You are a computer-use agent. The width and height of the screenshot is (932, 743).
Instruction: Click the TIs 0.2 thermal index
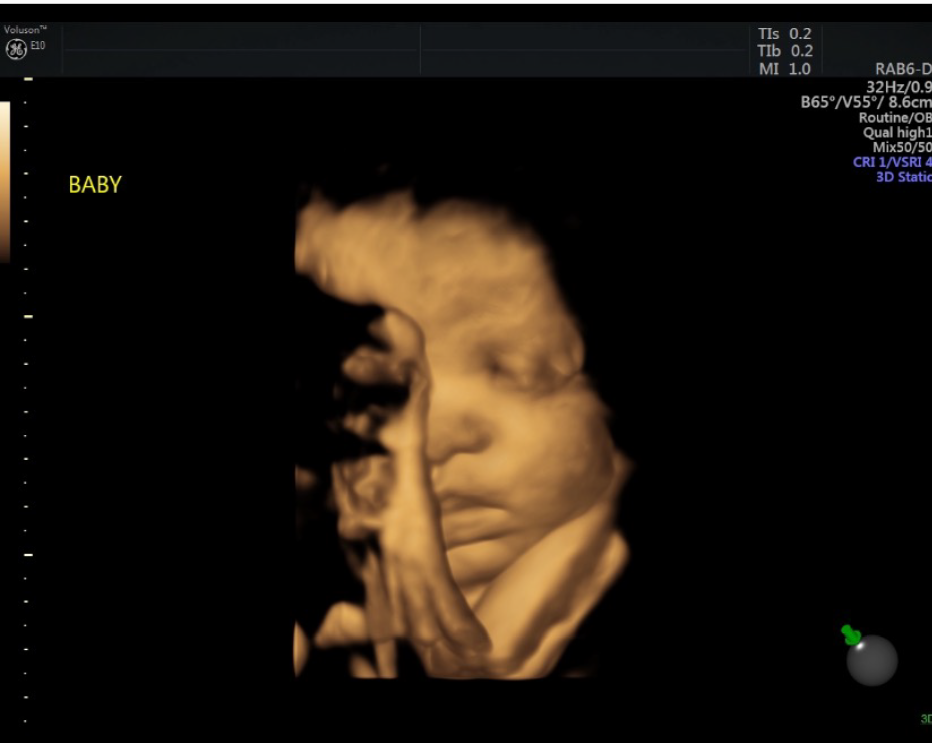[x=785, y=34]
